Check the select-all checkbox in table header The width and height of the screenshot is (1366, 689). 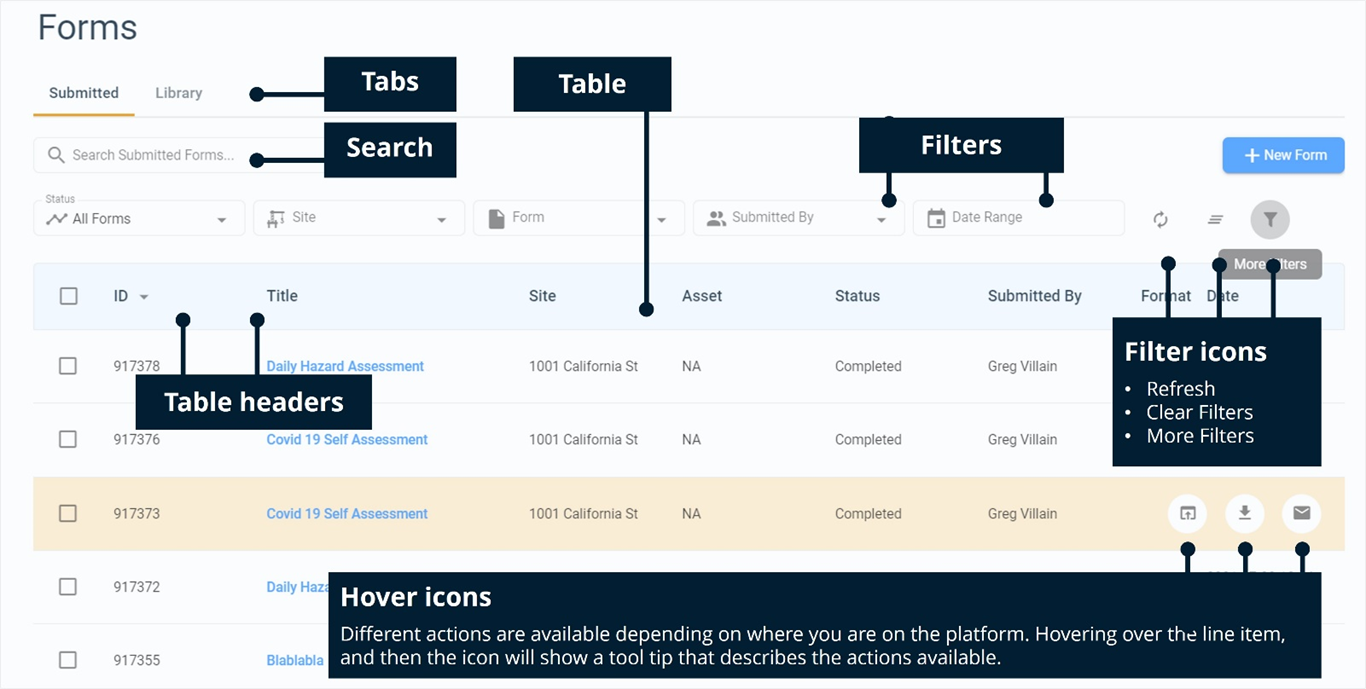coord(68,296)
